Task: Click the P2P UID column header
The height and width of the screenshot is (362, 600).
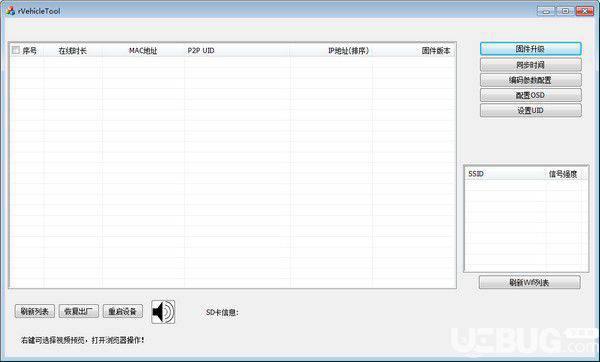Action: (237, 51)
